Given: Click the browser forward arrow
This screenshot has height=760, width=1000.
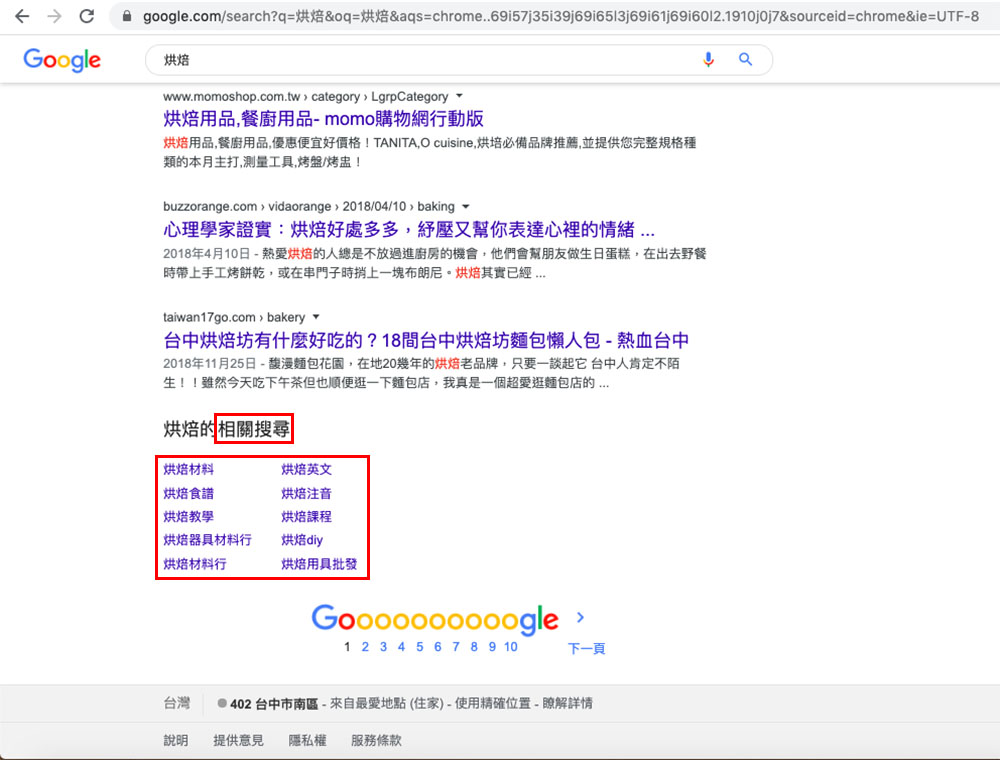Looking at the screenshot, I should coord(53,16).
